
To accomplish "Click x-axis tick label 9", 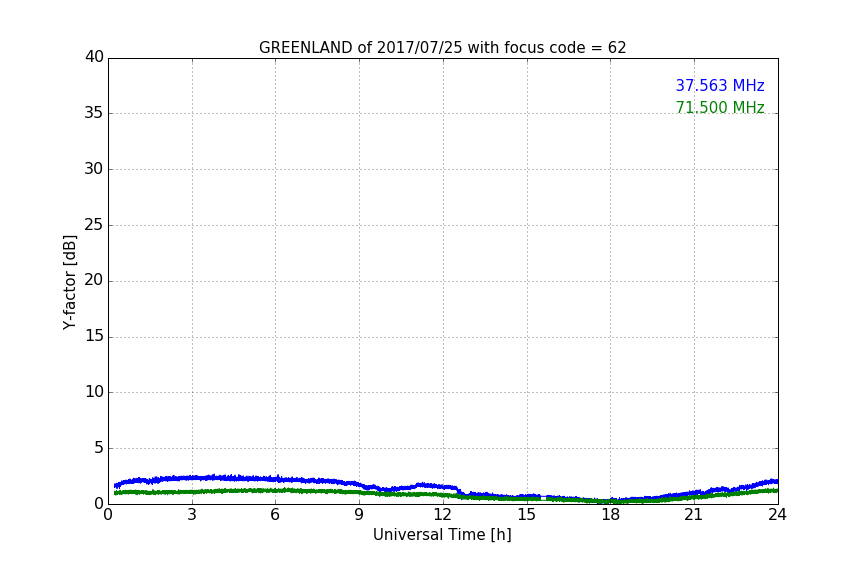I will [359, 515].
